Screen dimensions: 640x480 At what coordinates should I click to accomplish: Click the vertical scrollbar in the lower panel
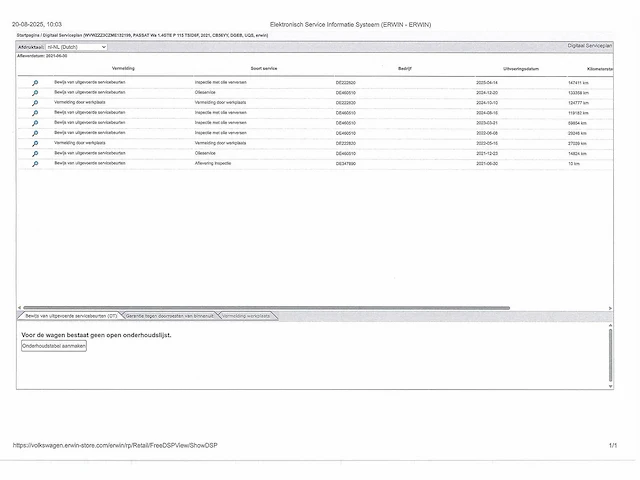[x=611, y=355]
